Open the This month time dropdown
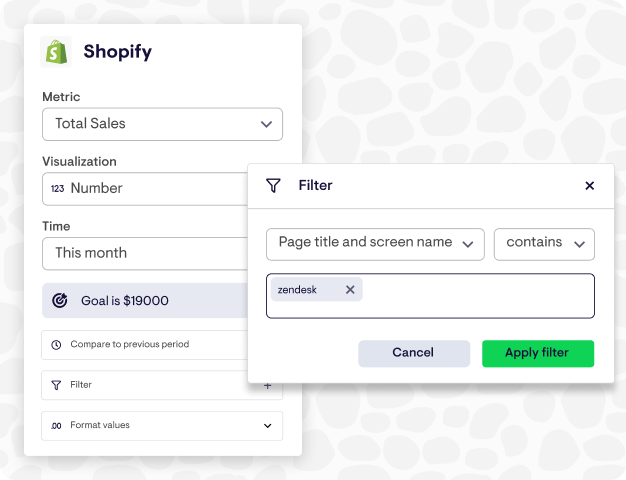 (x=145, y=254)
